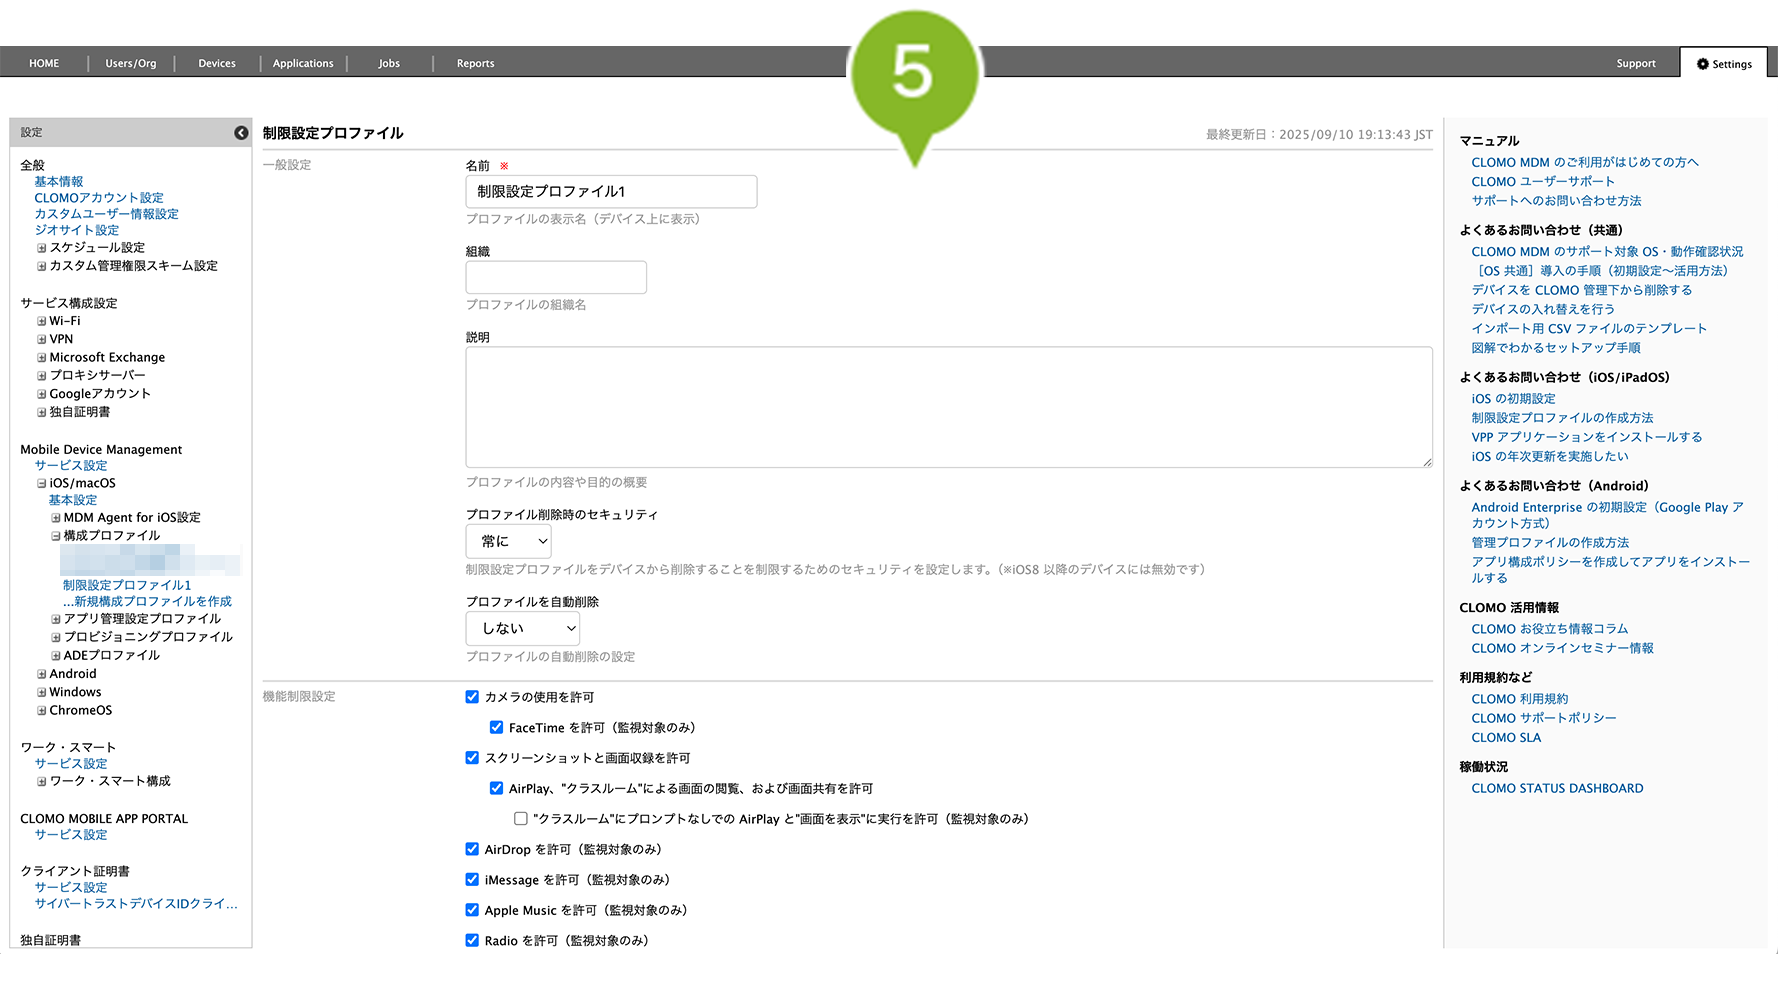Collapse the iOS/macOS tree node icon
This screenshot has width=1778, height=1000.
(x=42, y=484)
